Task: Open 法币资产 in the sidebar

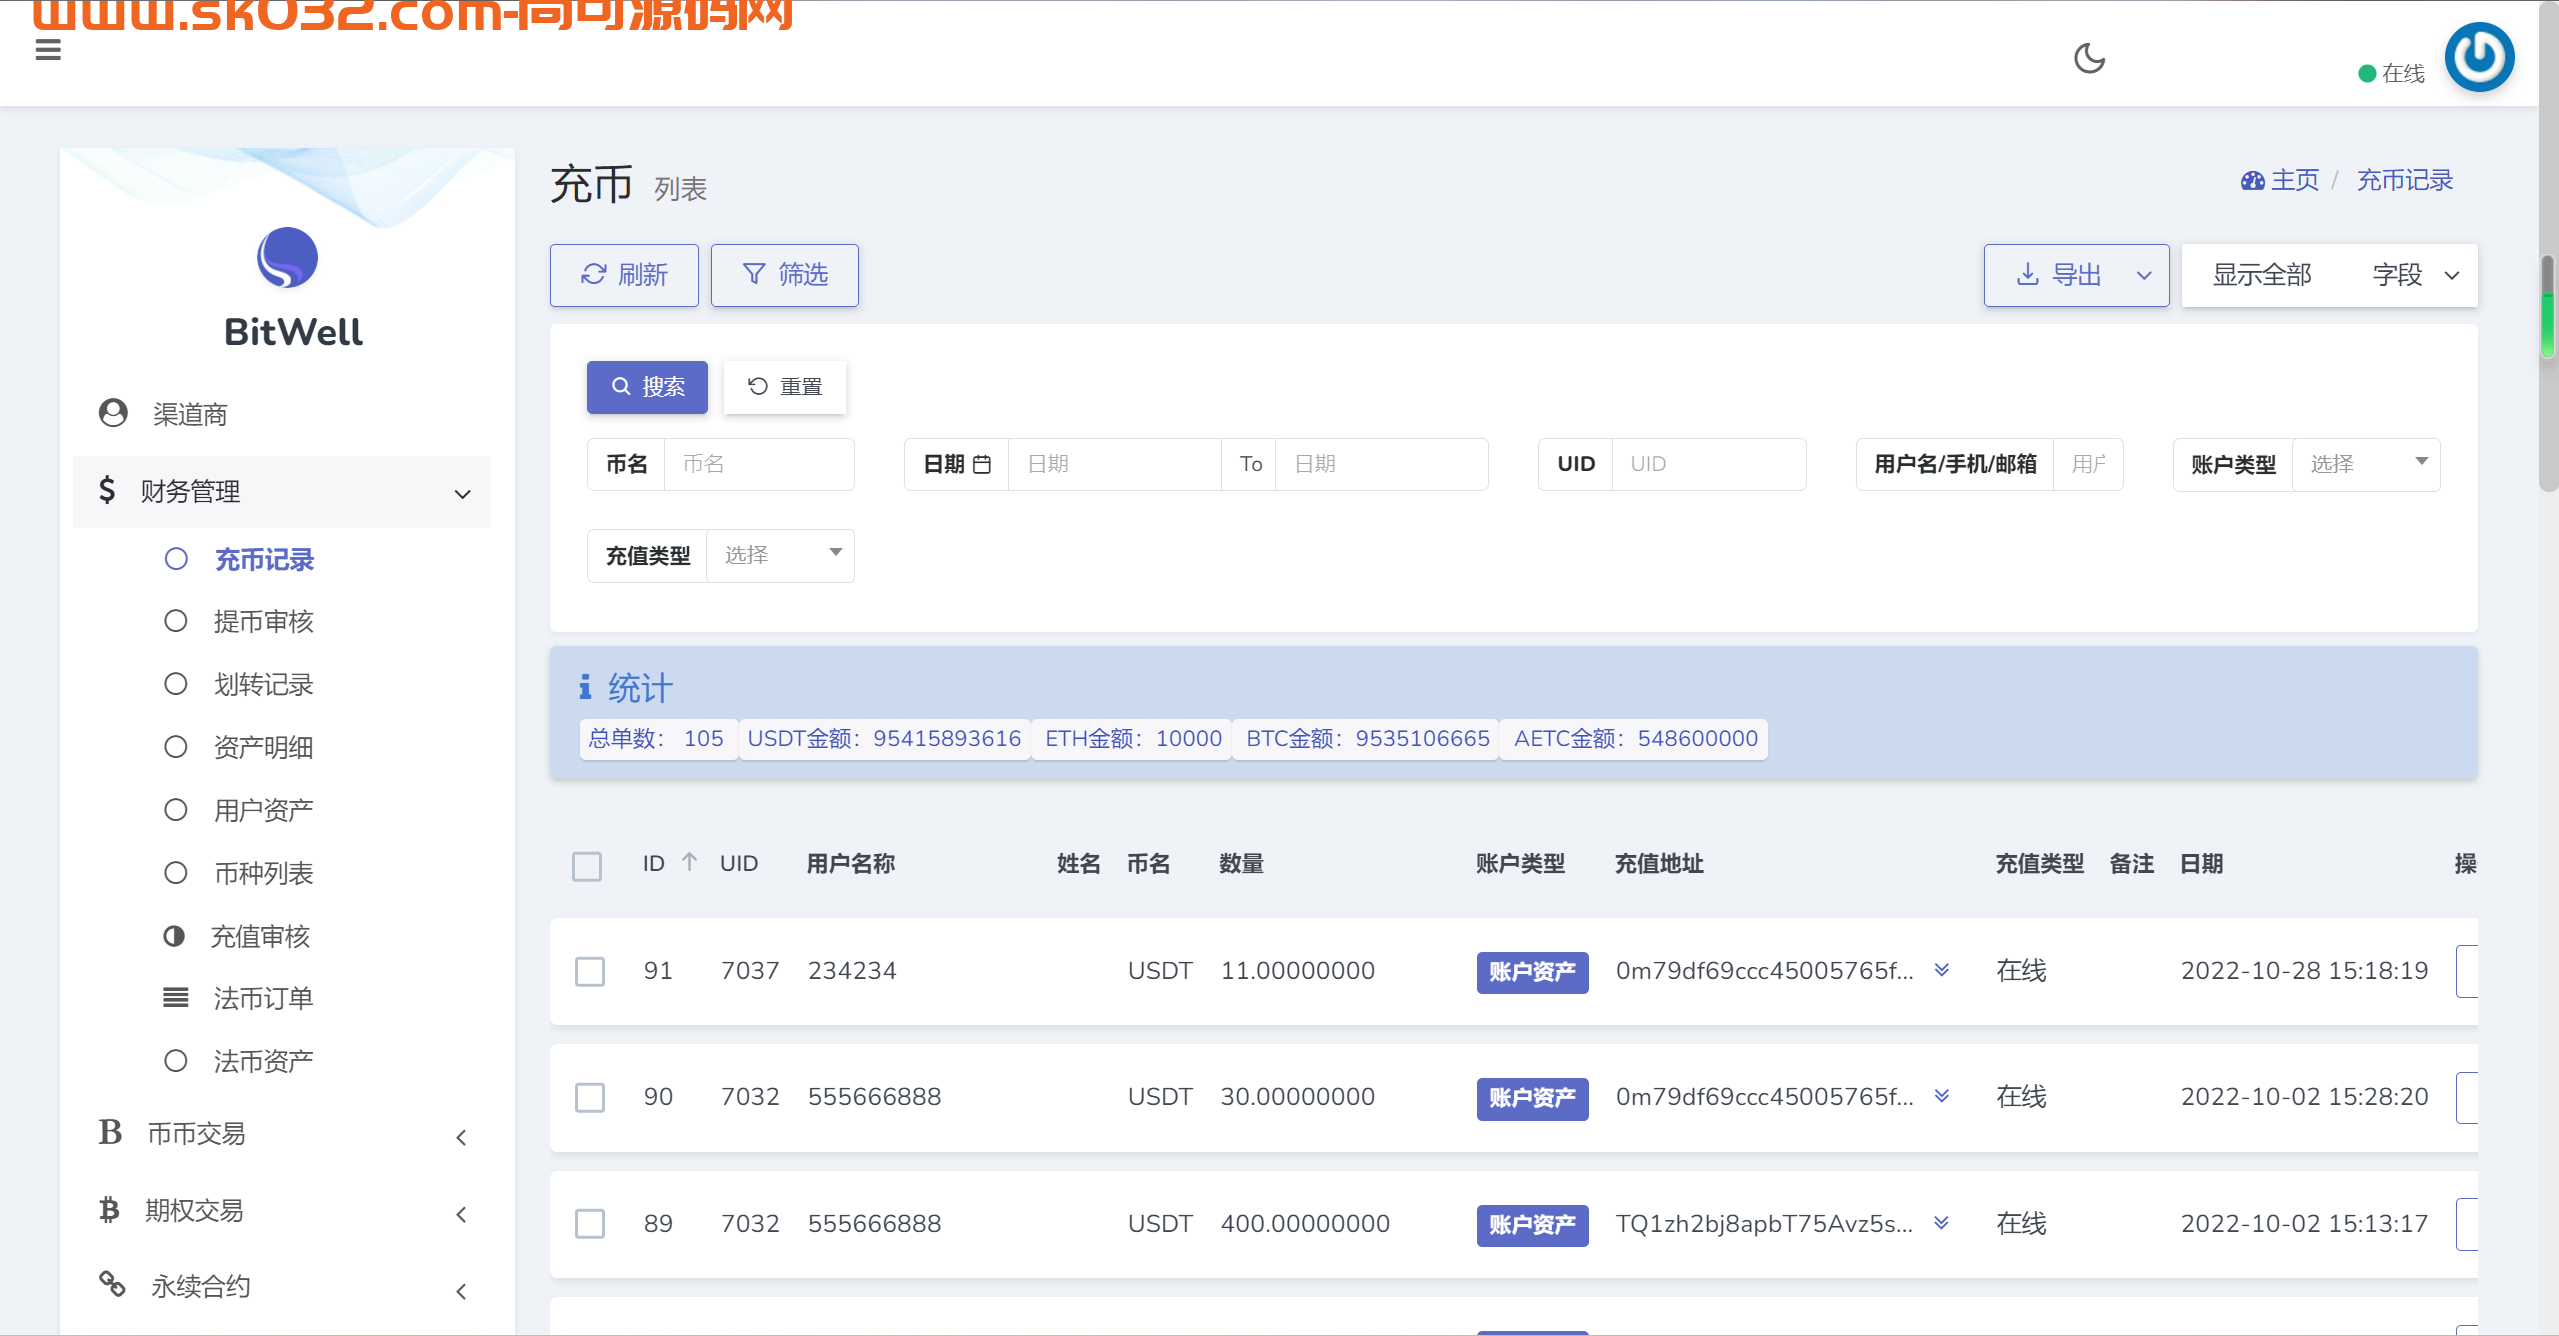Action: pos(264,1061)
